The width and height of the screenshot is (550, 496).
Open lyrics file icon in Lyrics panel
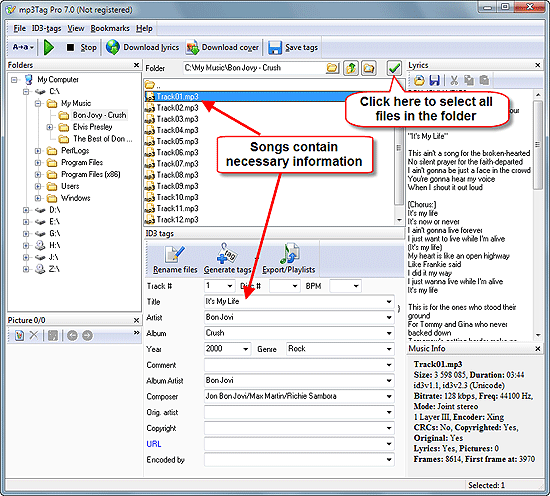click(419, 80)
